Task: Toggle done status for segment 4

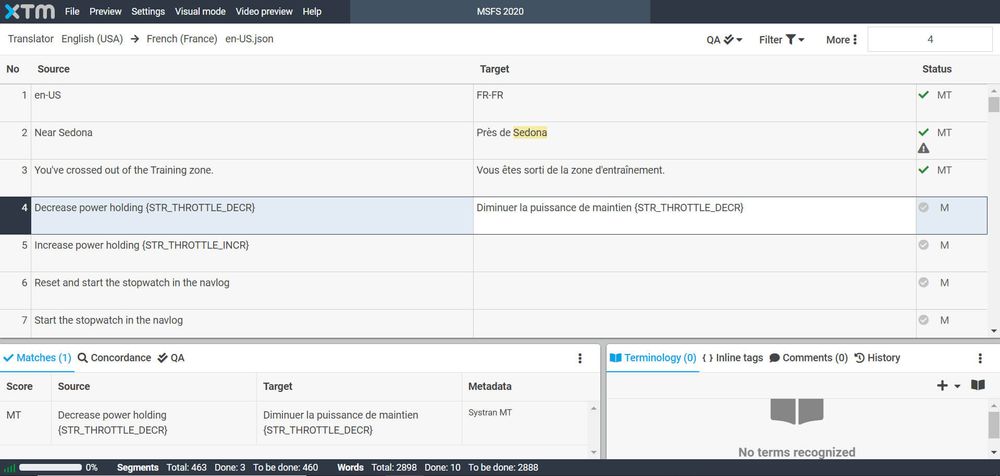Action: point(923,207)
